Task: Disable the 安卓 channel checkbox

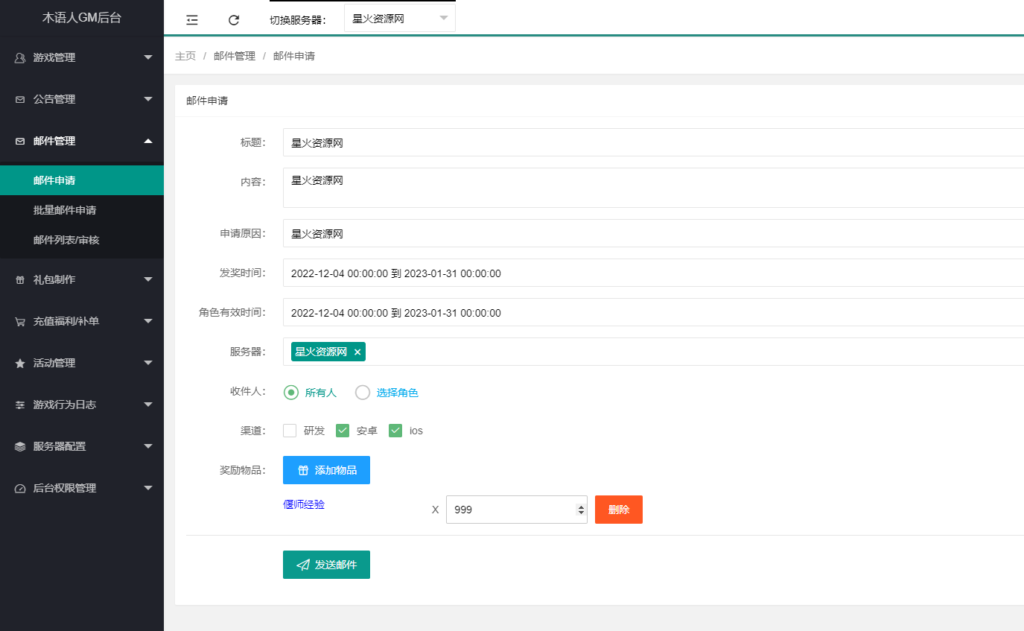Action: (x=345, y=430)
